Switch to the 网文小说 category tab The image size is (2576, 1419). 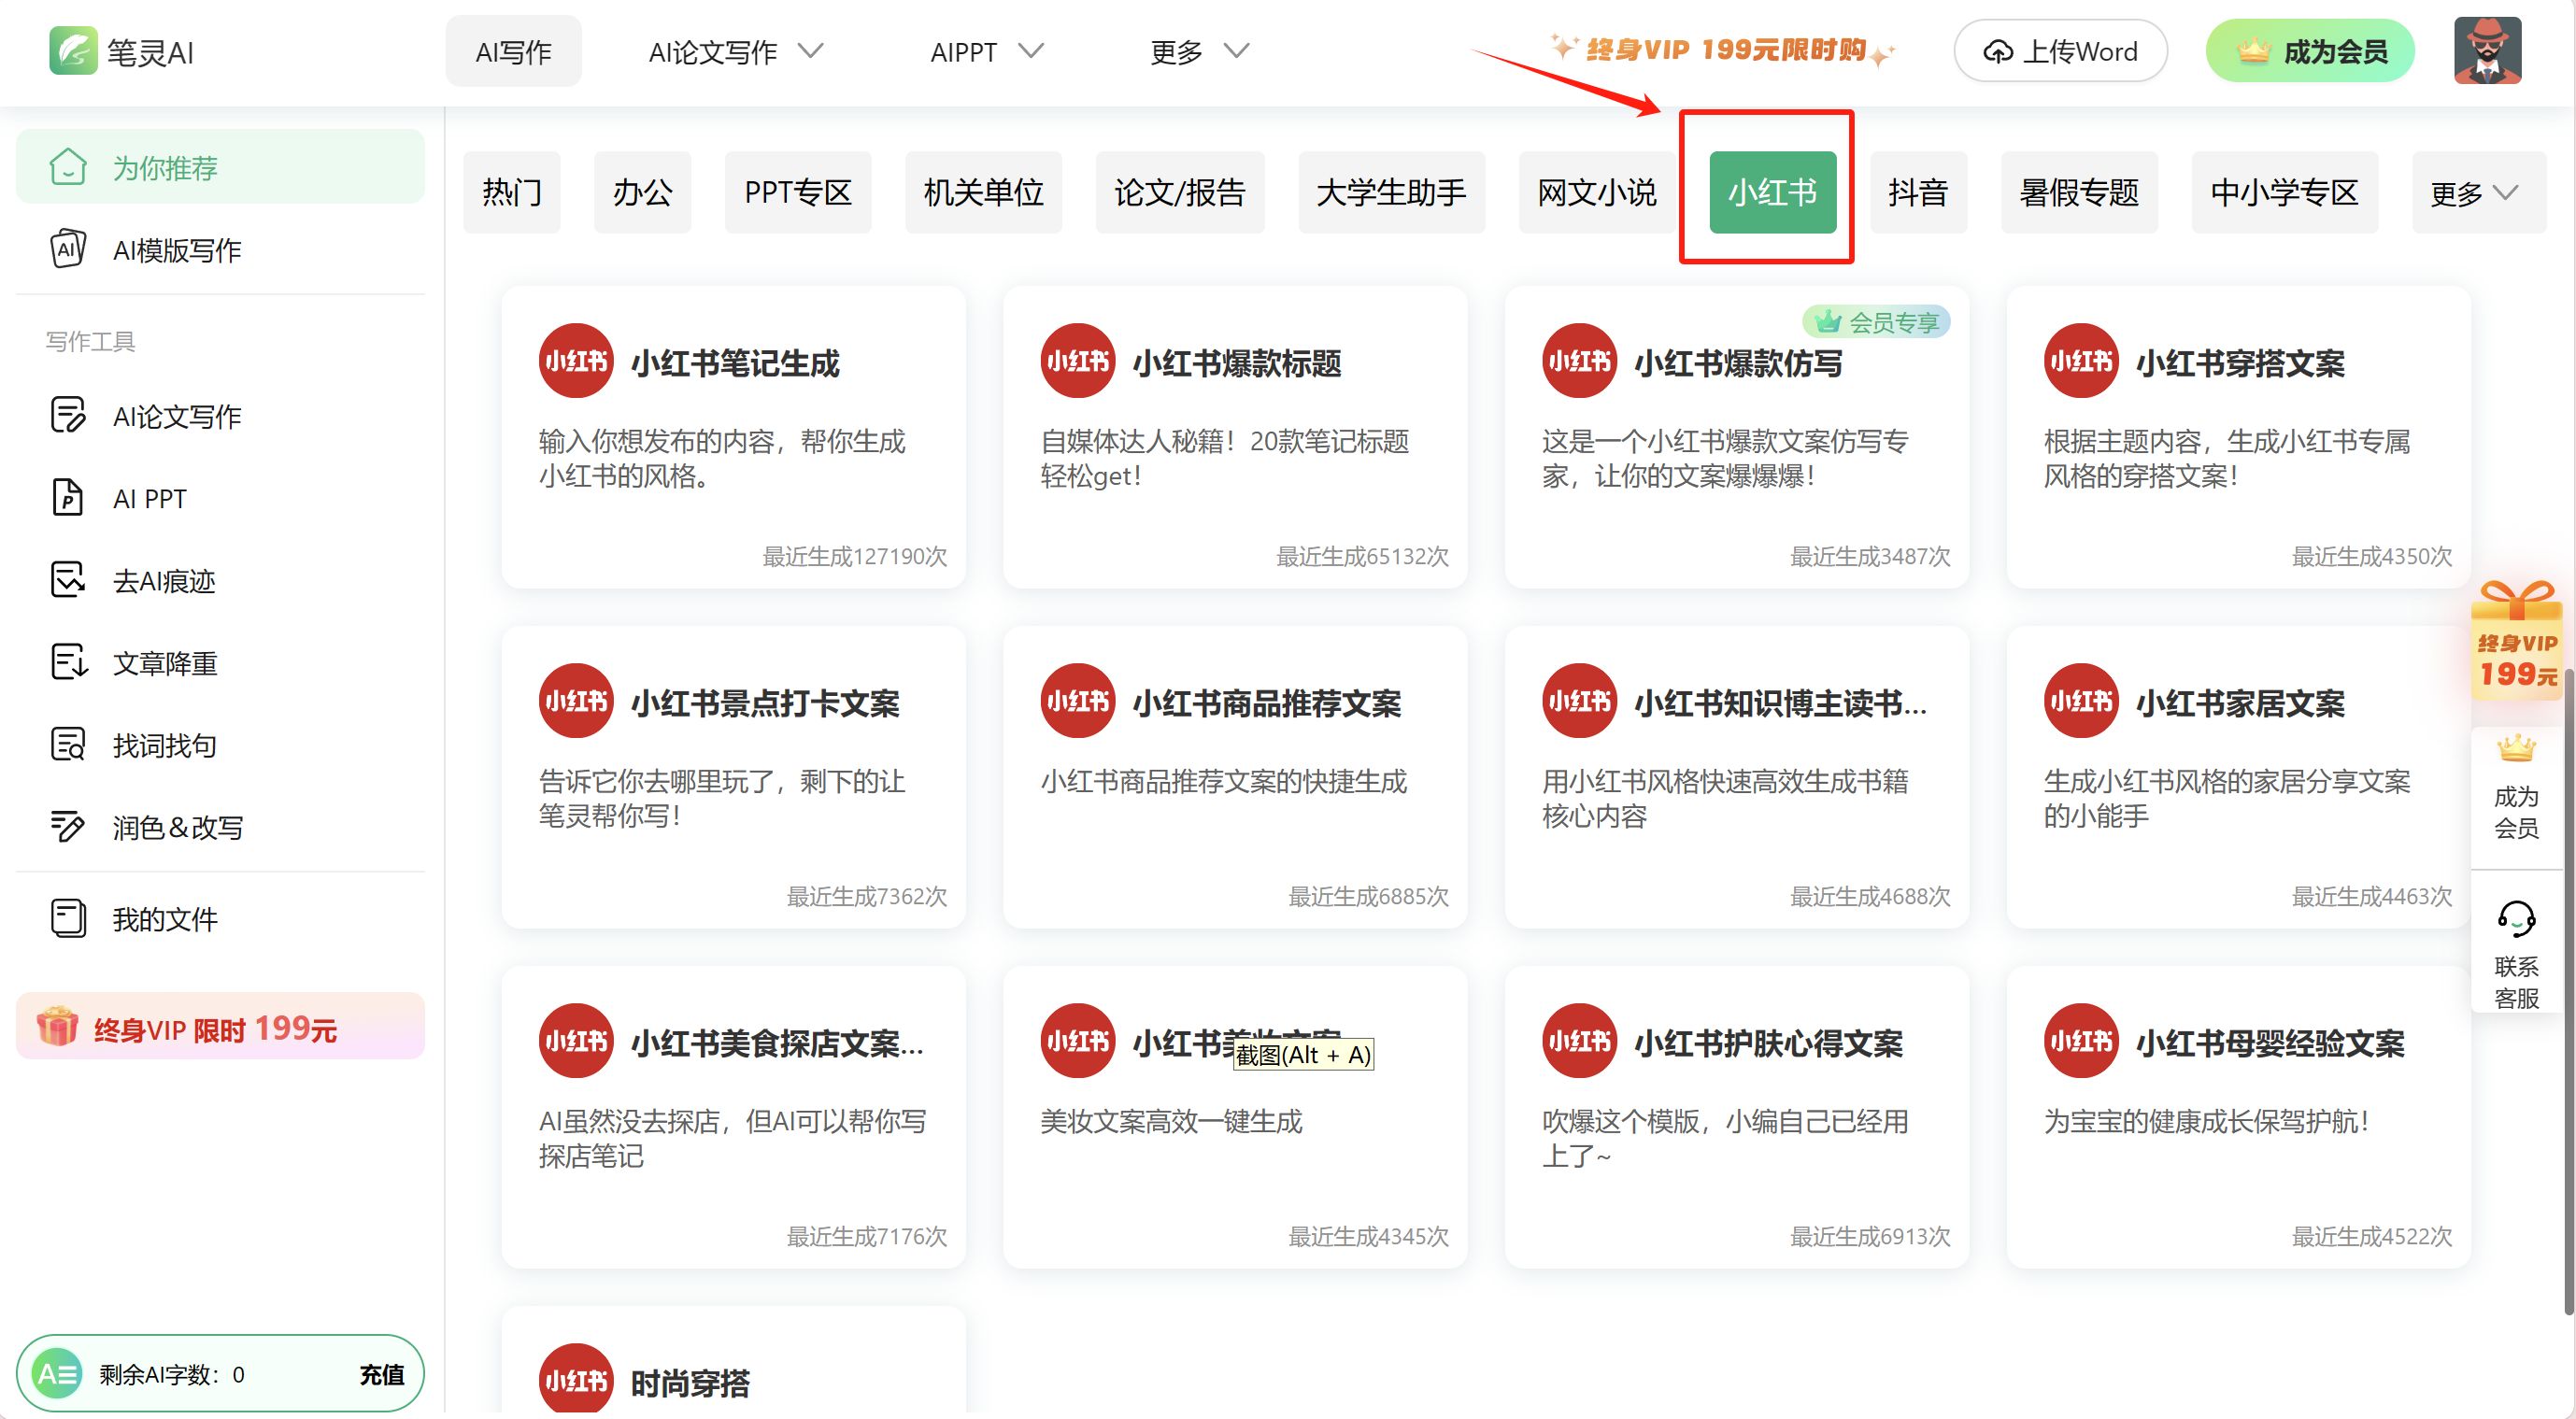tap(1596, 192)
